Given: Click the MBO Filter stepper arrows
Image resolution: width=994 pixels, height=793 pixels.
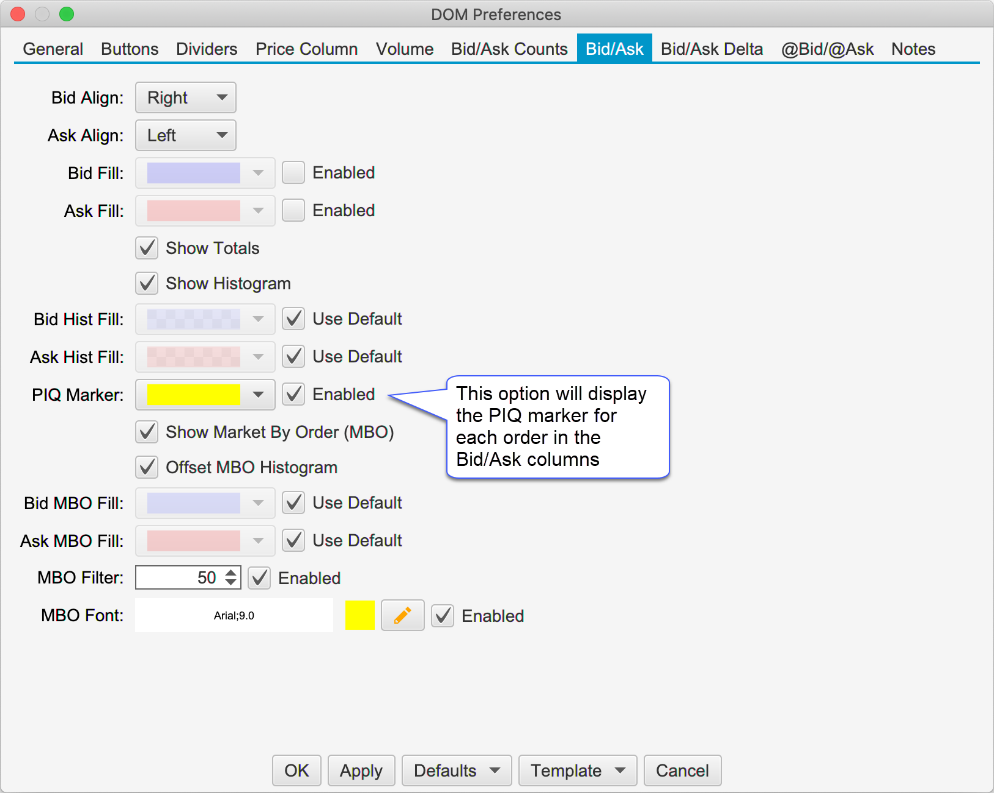Looking at the screenshot, I should 231,577.
